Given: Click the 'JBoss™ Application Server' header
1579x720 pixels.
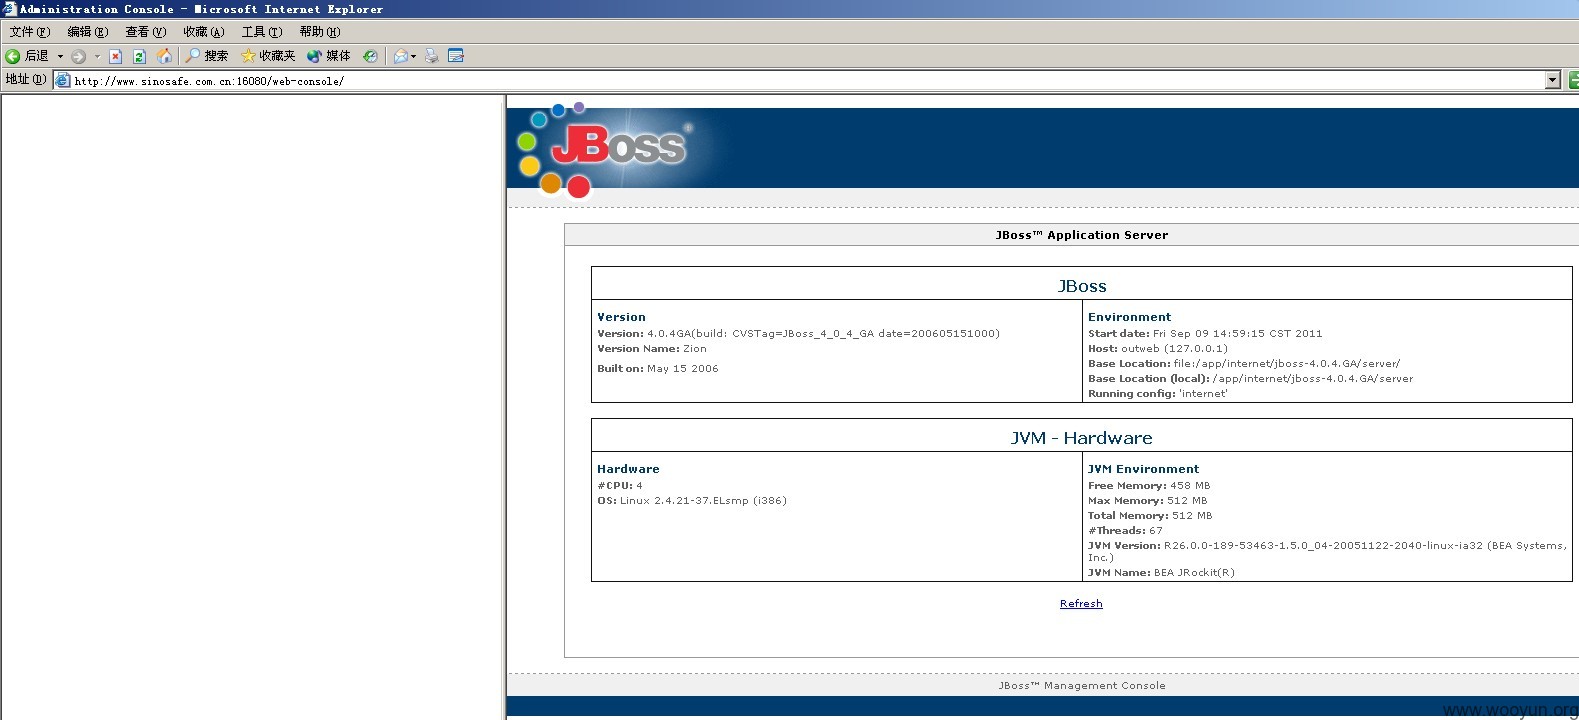Looking at the screenshot, I should click(1081, 235).
